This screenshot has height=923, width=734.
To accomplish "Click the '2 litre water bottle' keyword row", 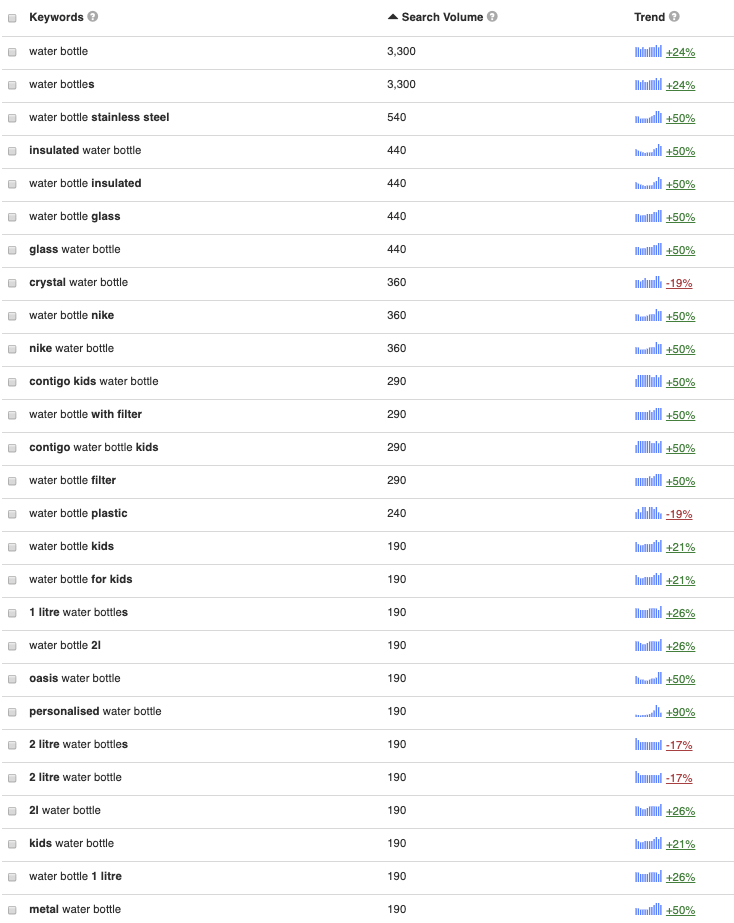I will click(75, 778).
